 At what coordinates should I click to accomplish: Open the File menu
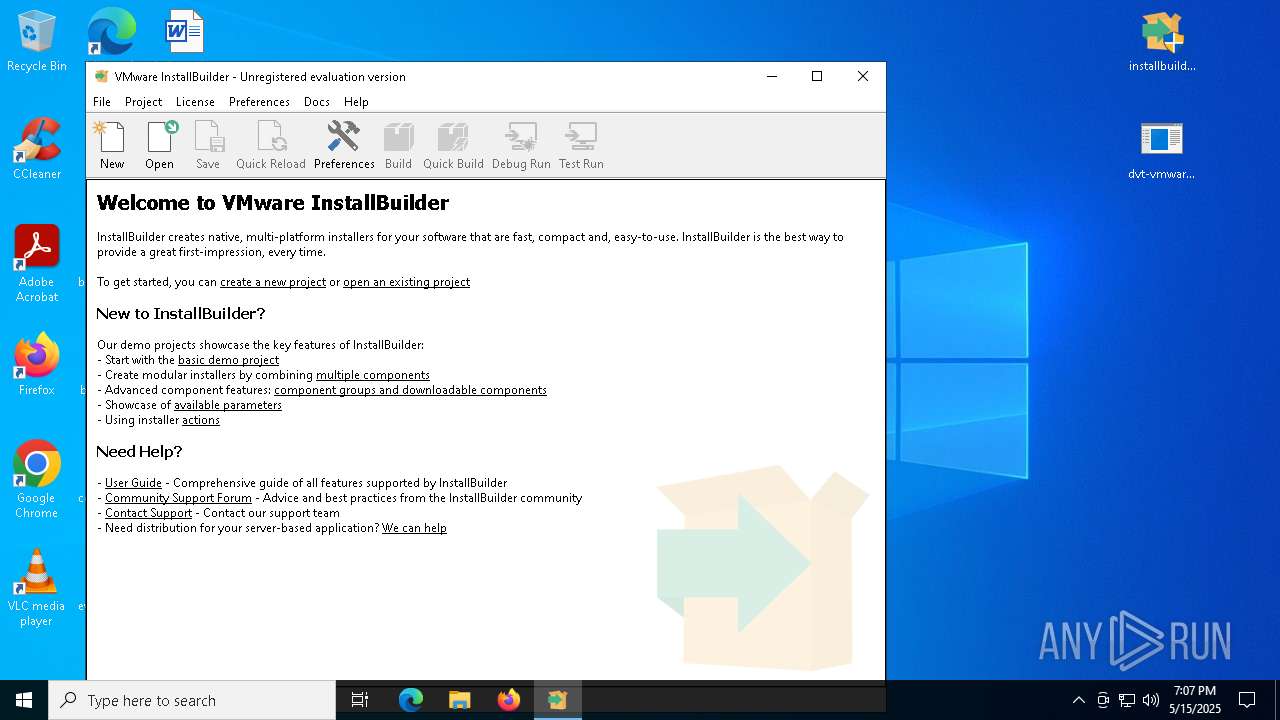click(102, 102)
